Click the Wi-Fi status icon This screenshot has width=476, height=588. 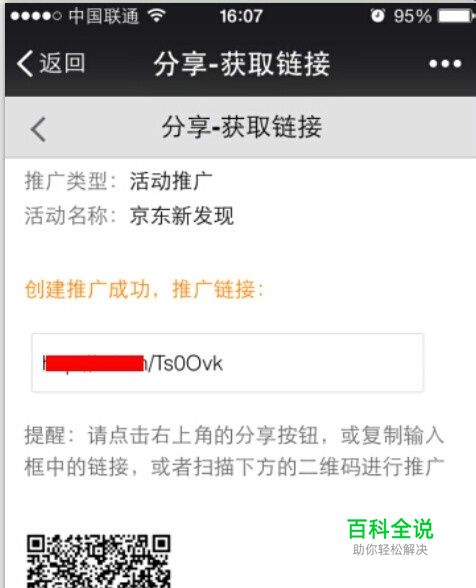[156, 15]
